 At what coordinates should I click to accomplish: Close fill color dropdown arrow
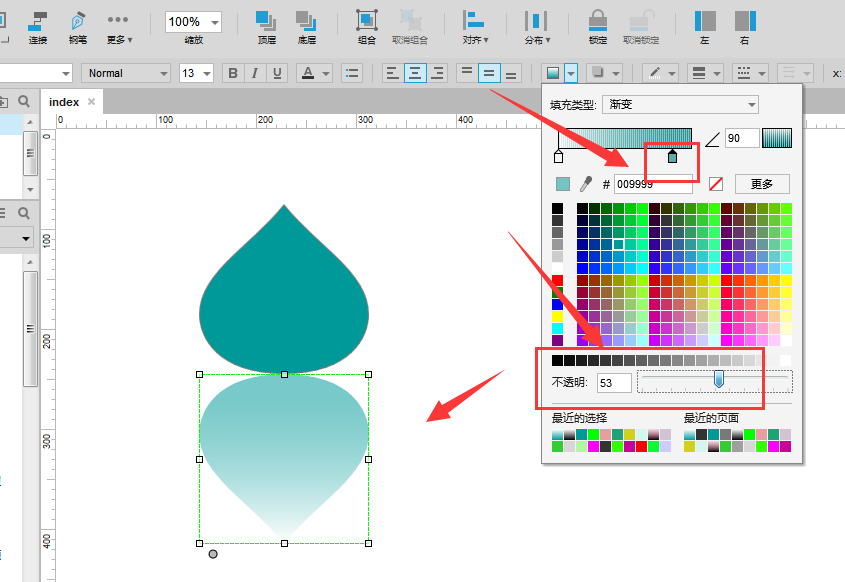tap(571, 73)
